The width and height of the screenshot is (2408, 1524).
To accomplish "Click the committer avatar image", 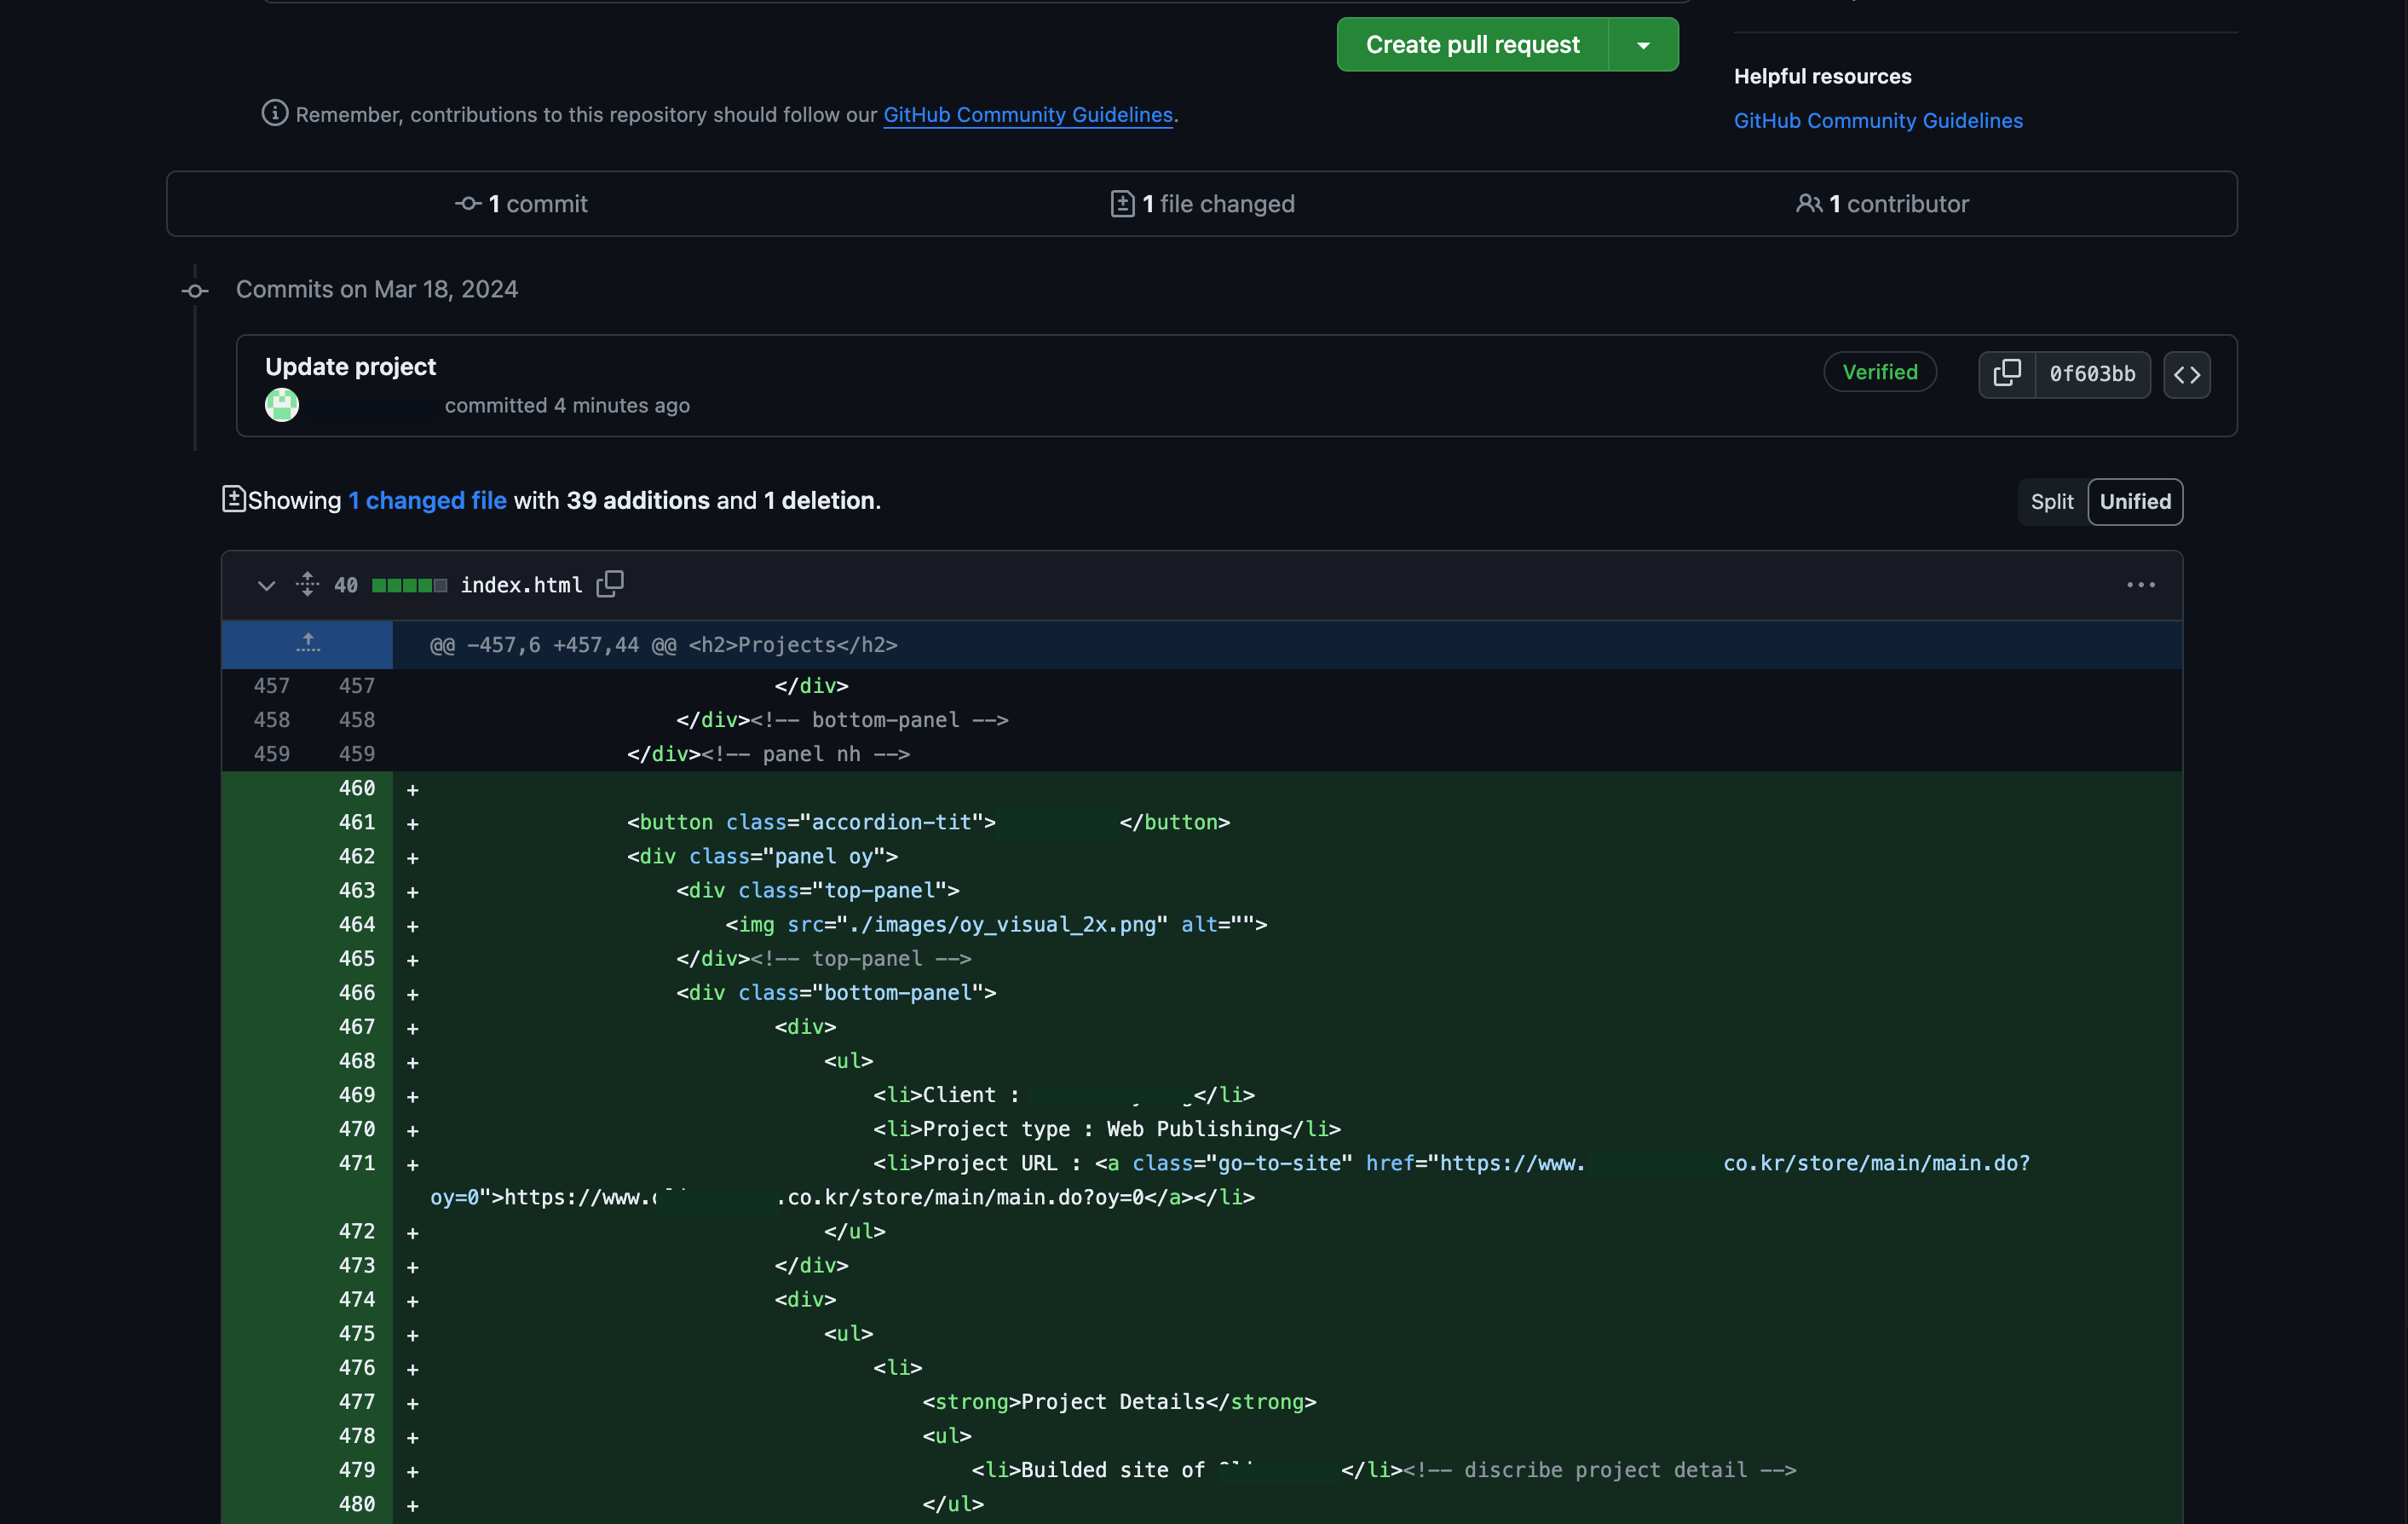I will [x=282, y=405].
